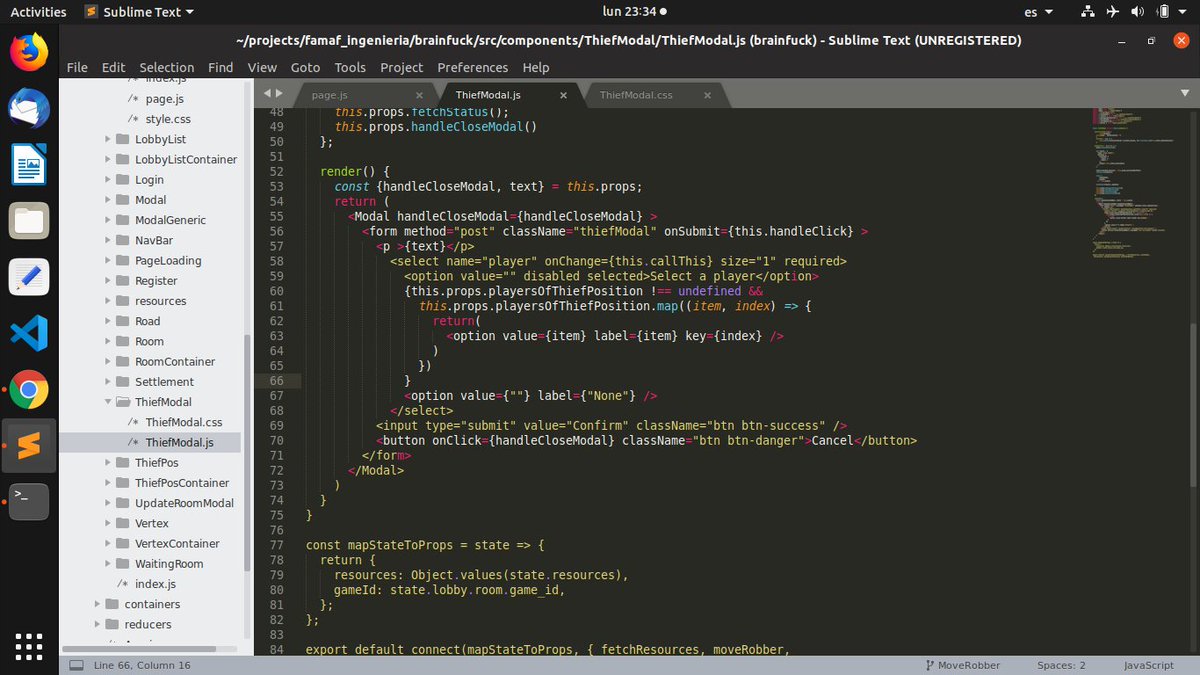Open the Goto menu
The width and height of the screenshot is (1200, 675).
coord(305,67)
